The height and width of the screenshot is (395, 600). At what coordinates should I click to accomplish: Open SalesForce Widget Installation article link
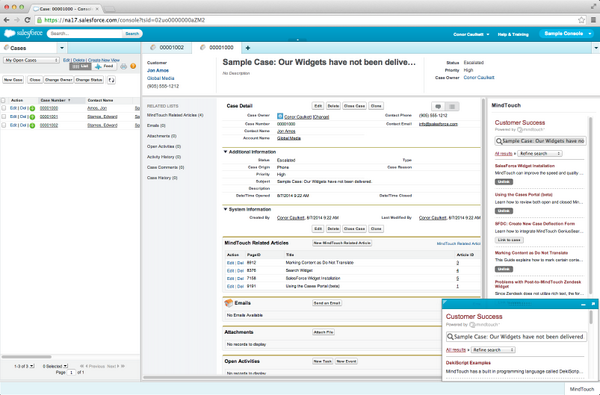(x=525, y=166)
